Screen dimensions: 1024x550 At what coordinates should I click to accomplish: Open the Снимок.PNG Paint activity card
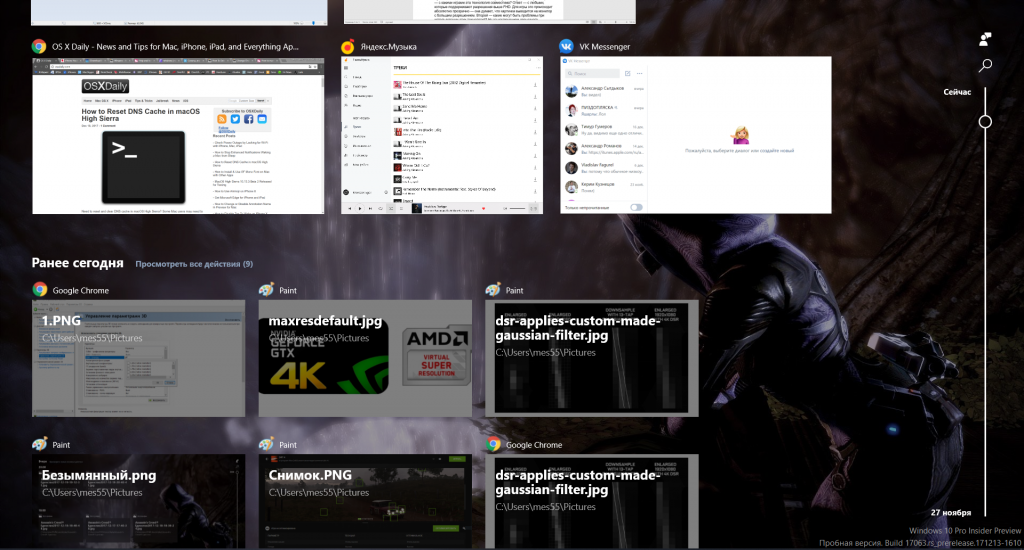(365, 502)
